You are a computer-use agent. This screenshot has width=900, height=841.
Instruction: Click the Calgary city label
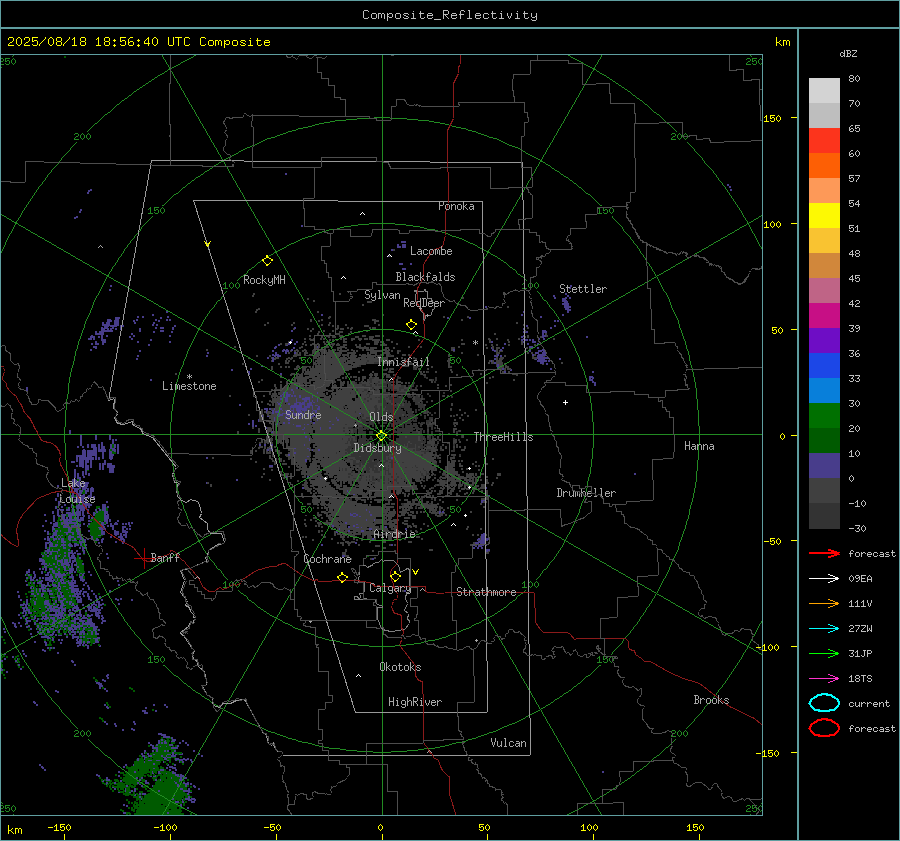(390, 588)
